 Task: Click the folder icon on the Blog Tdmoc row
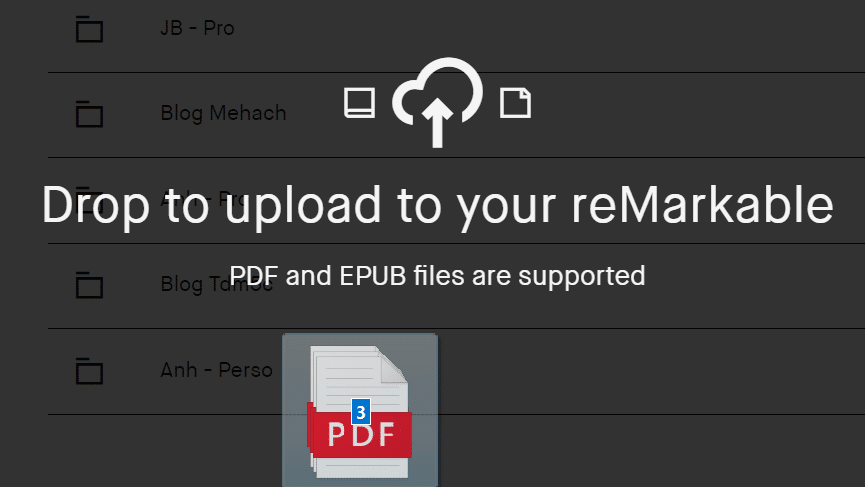(x=89, y=285)
